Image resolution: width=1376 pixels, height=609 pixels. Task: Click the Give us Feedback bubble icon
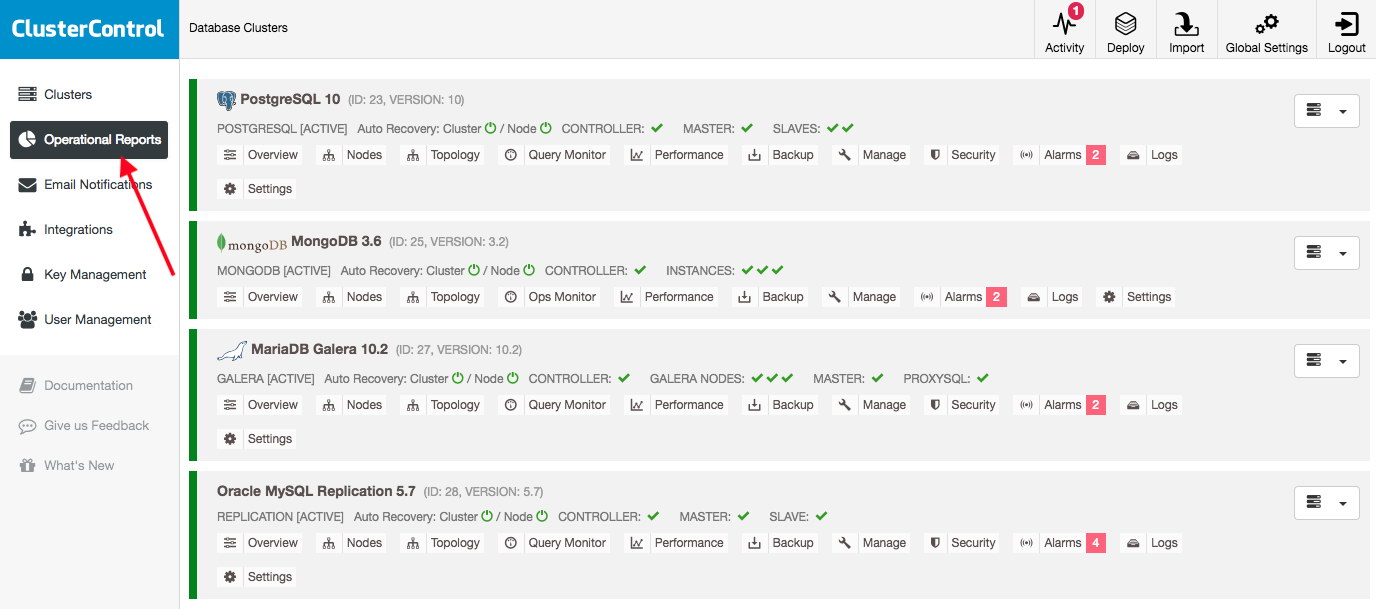tap(27, 426)
